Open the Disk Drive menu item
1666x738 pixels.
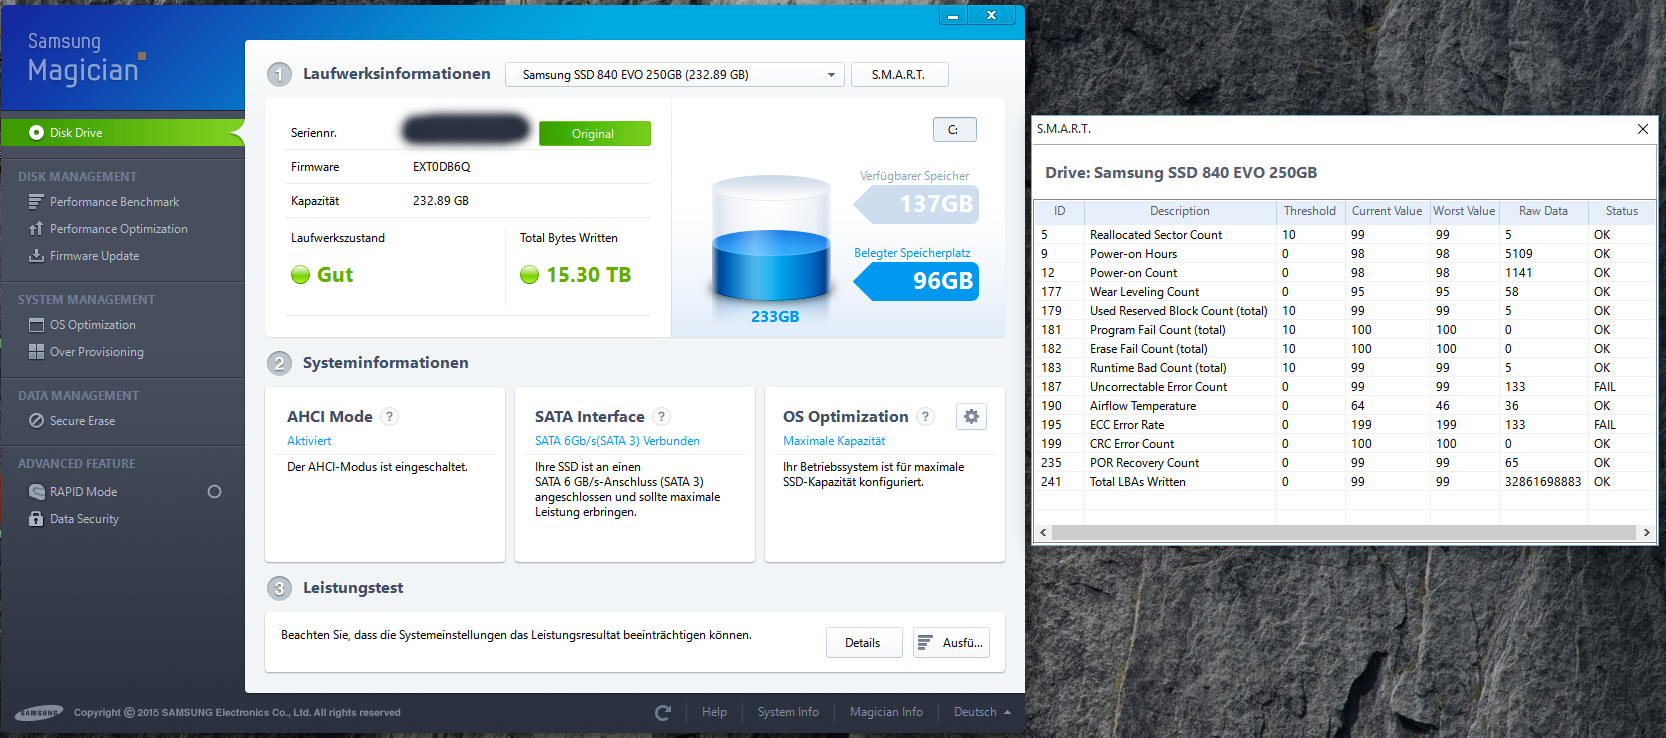122,132
